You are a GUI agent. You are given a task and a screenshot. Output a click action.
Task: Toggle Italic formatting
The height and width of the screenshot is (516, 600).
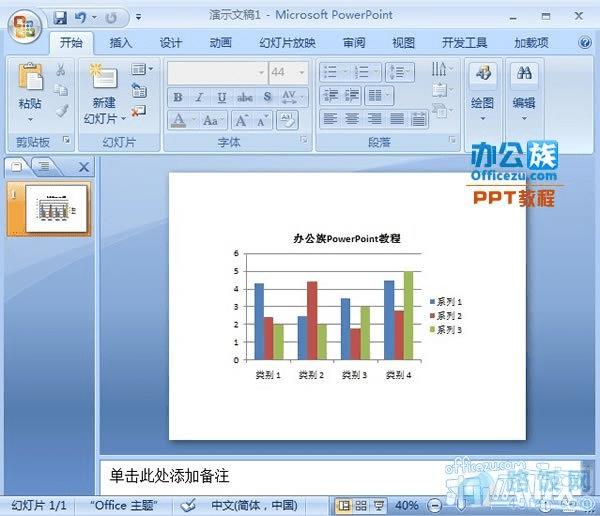click(199, 97)
